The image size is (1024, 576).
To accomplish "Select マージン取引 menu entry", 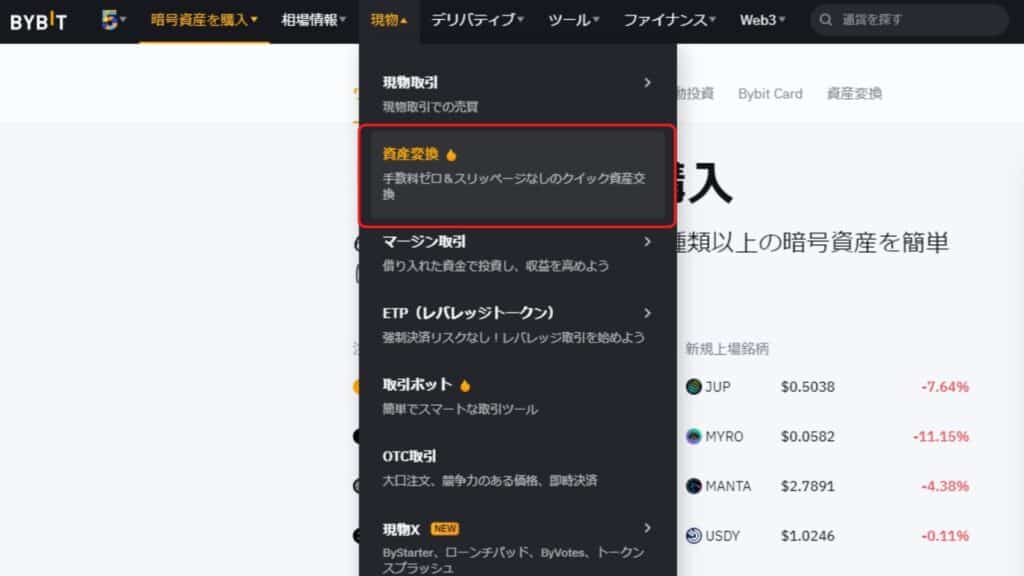I will (x=517, y=253).
